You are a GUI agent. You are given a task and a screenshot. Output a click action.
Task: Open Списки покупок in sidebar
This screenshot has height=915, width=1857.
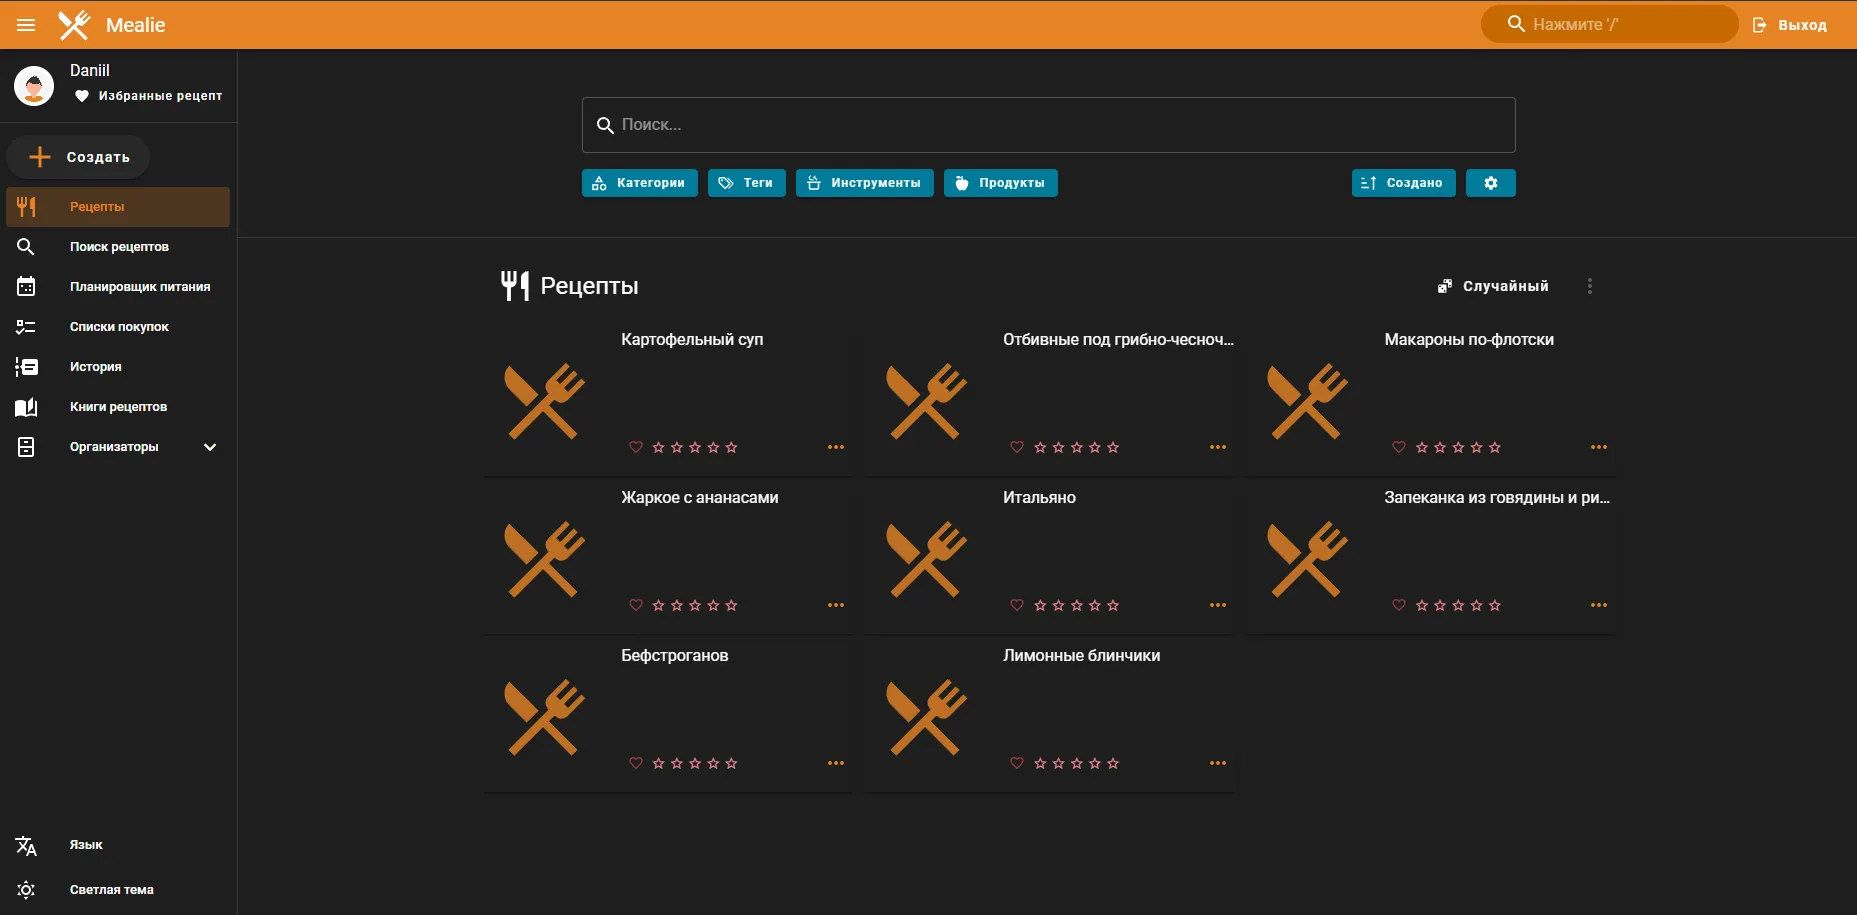click(x=119, y=327)
